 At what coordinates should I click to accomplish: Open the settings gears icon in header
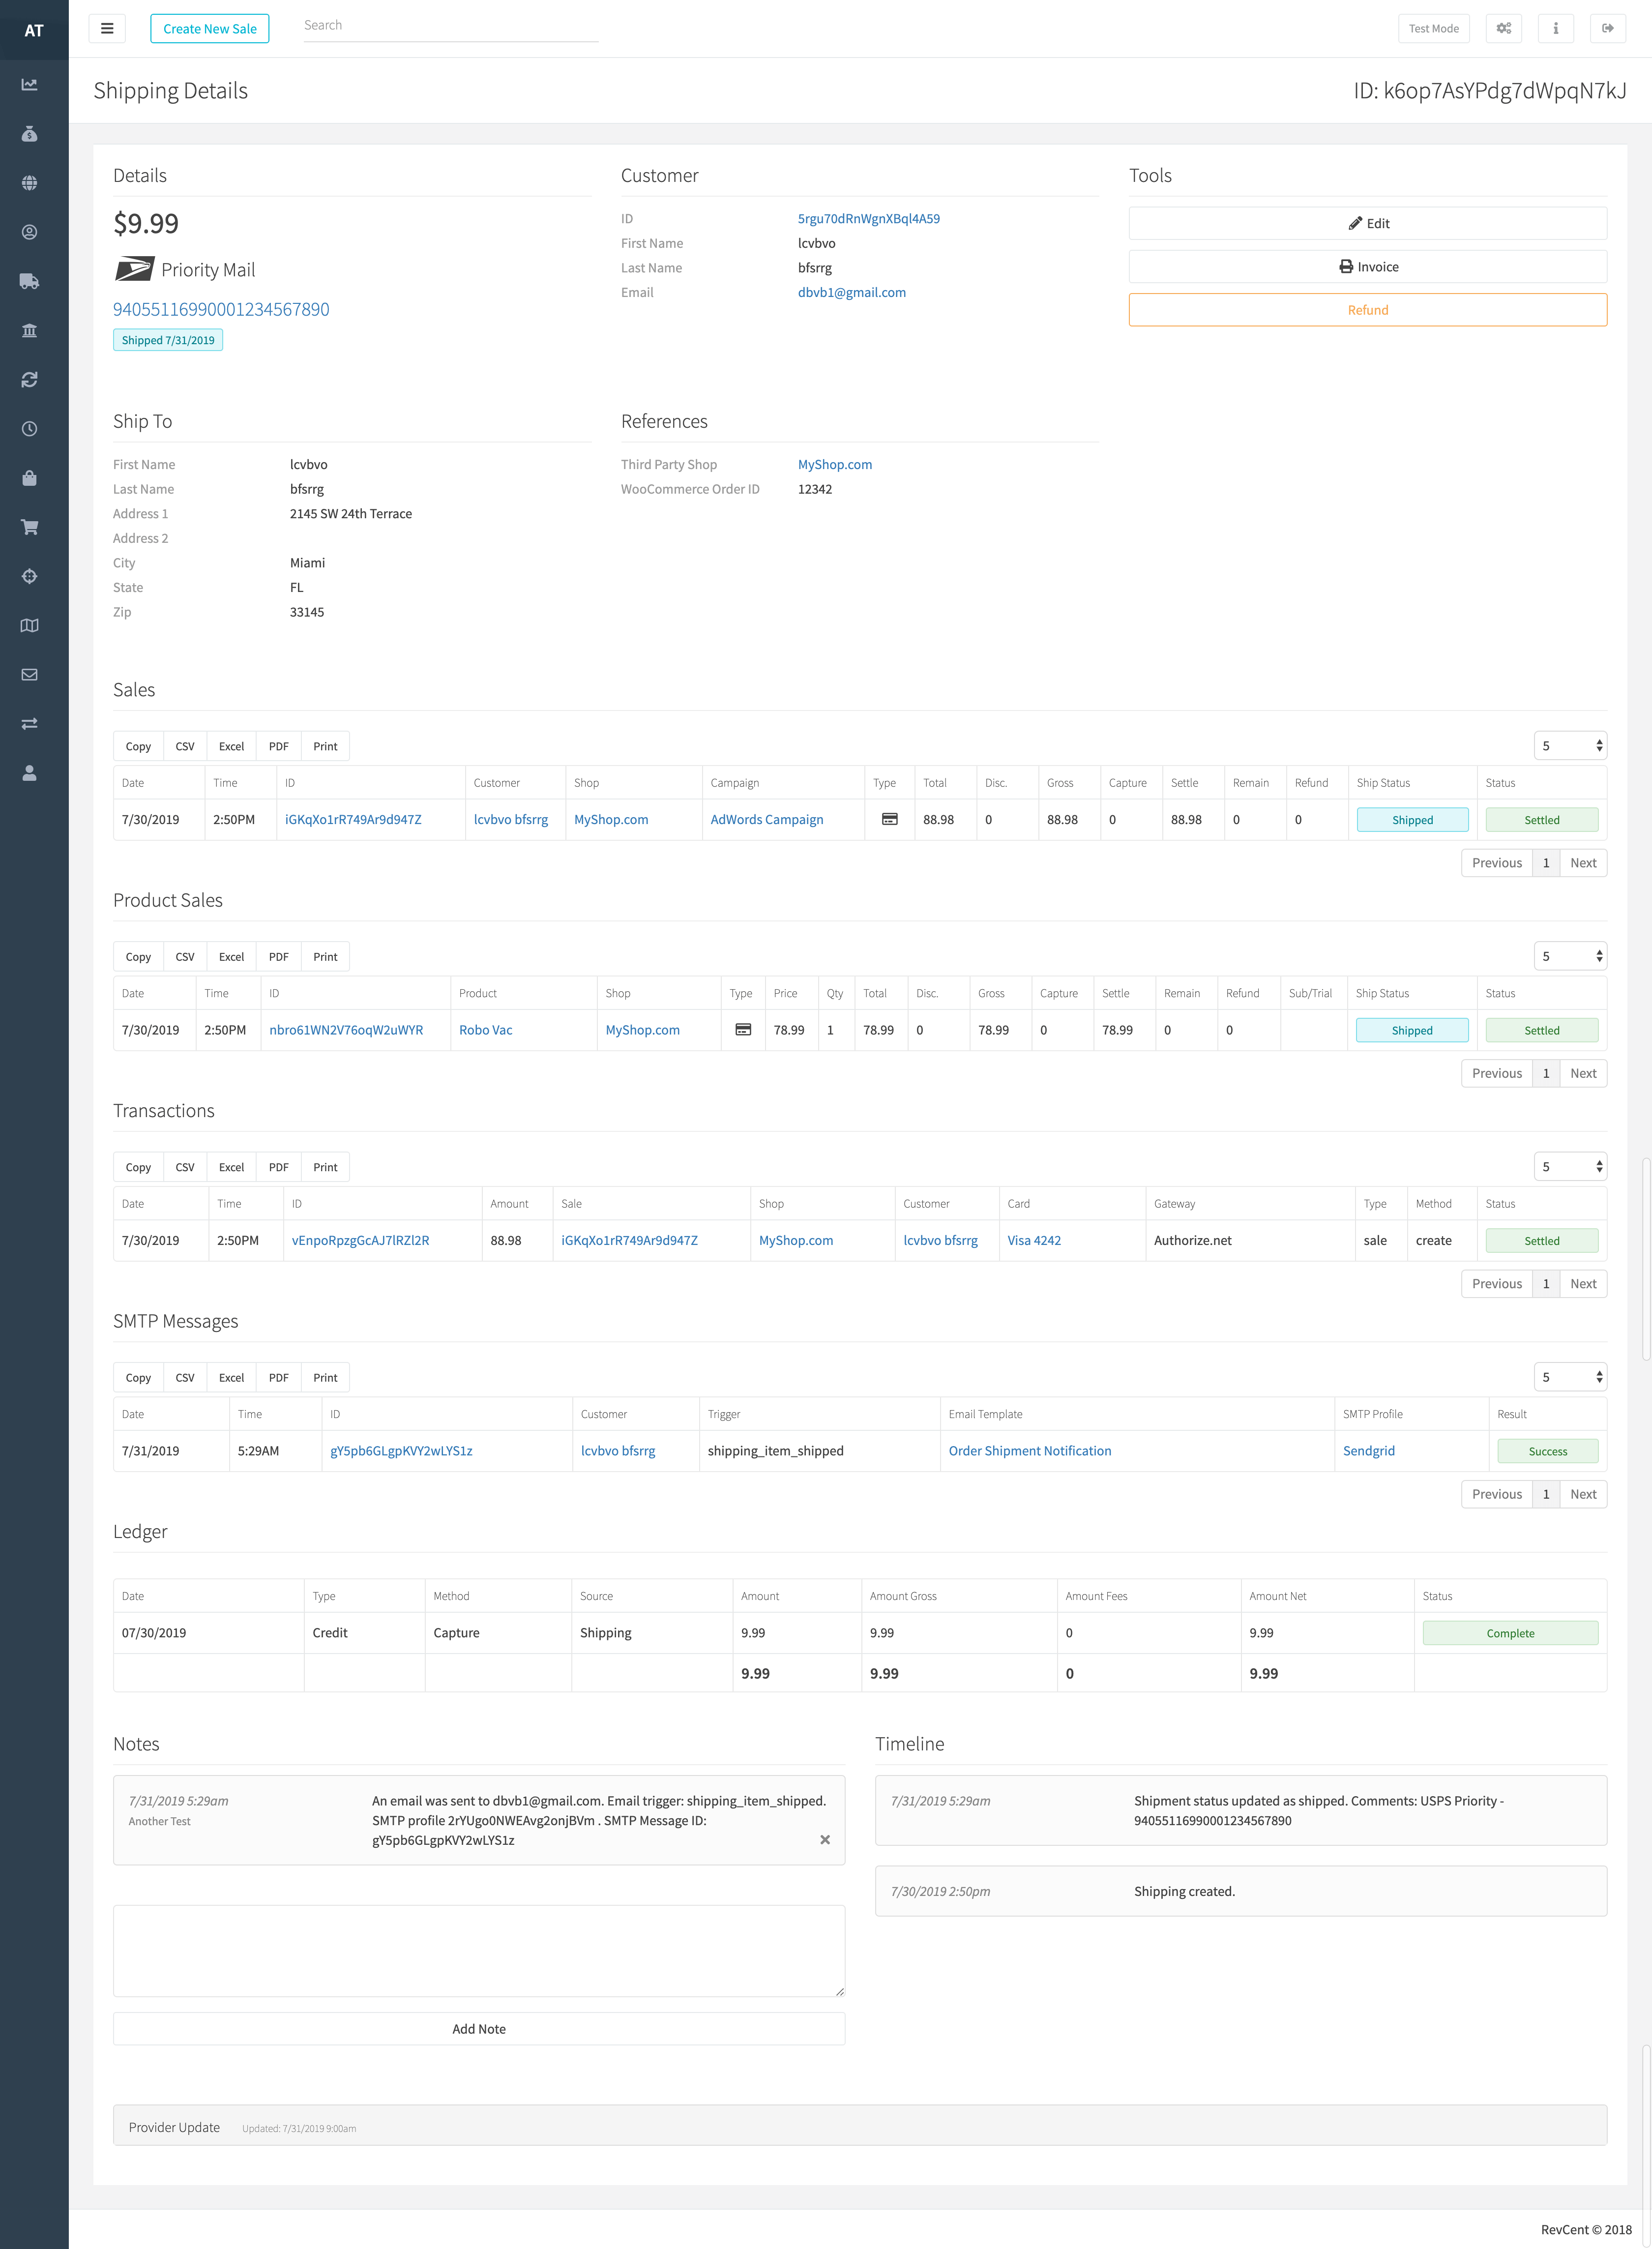pyautogui.click(x=1503, y=28)
